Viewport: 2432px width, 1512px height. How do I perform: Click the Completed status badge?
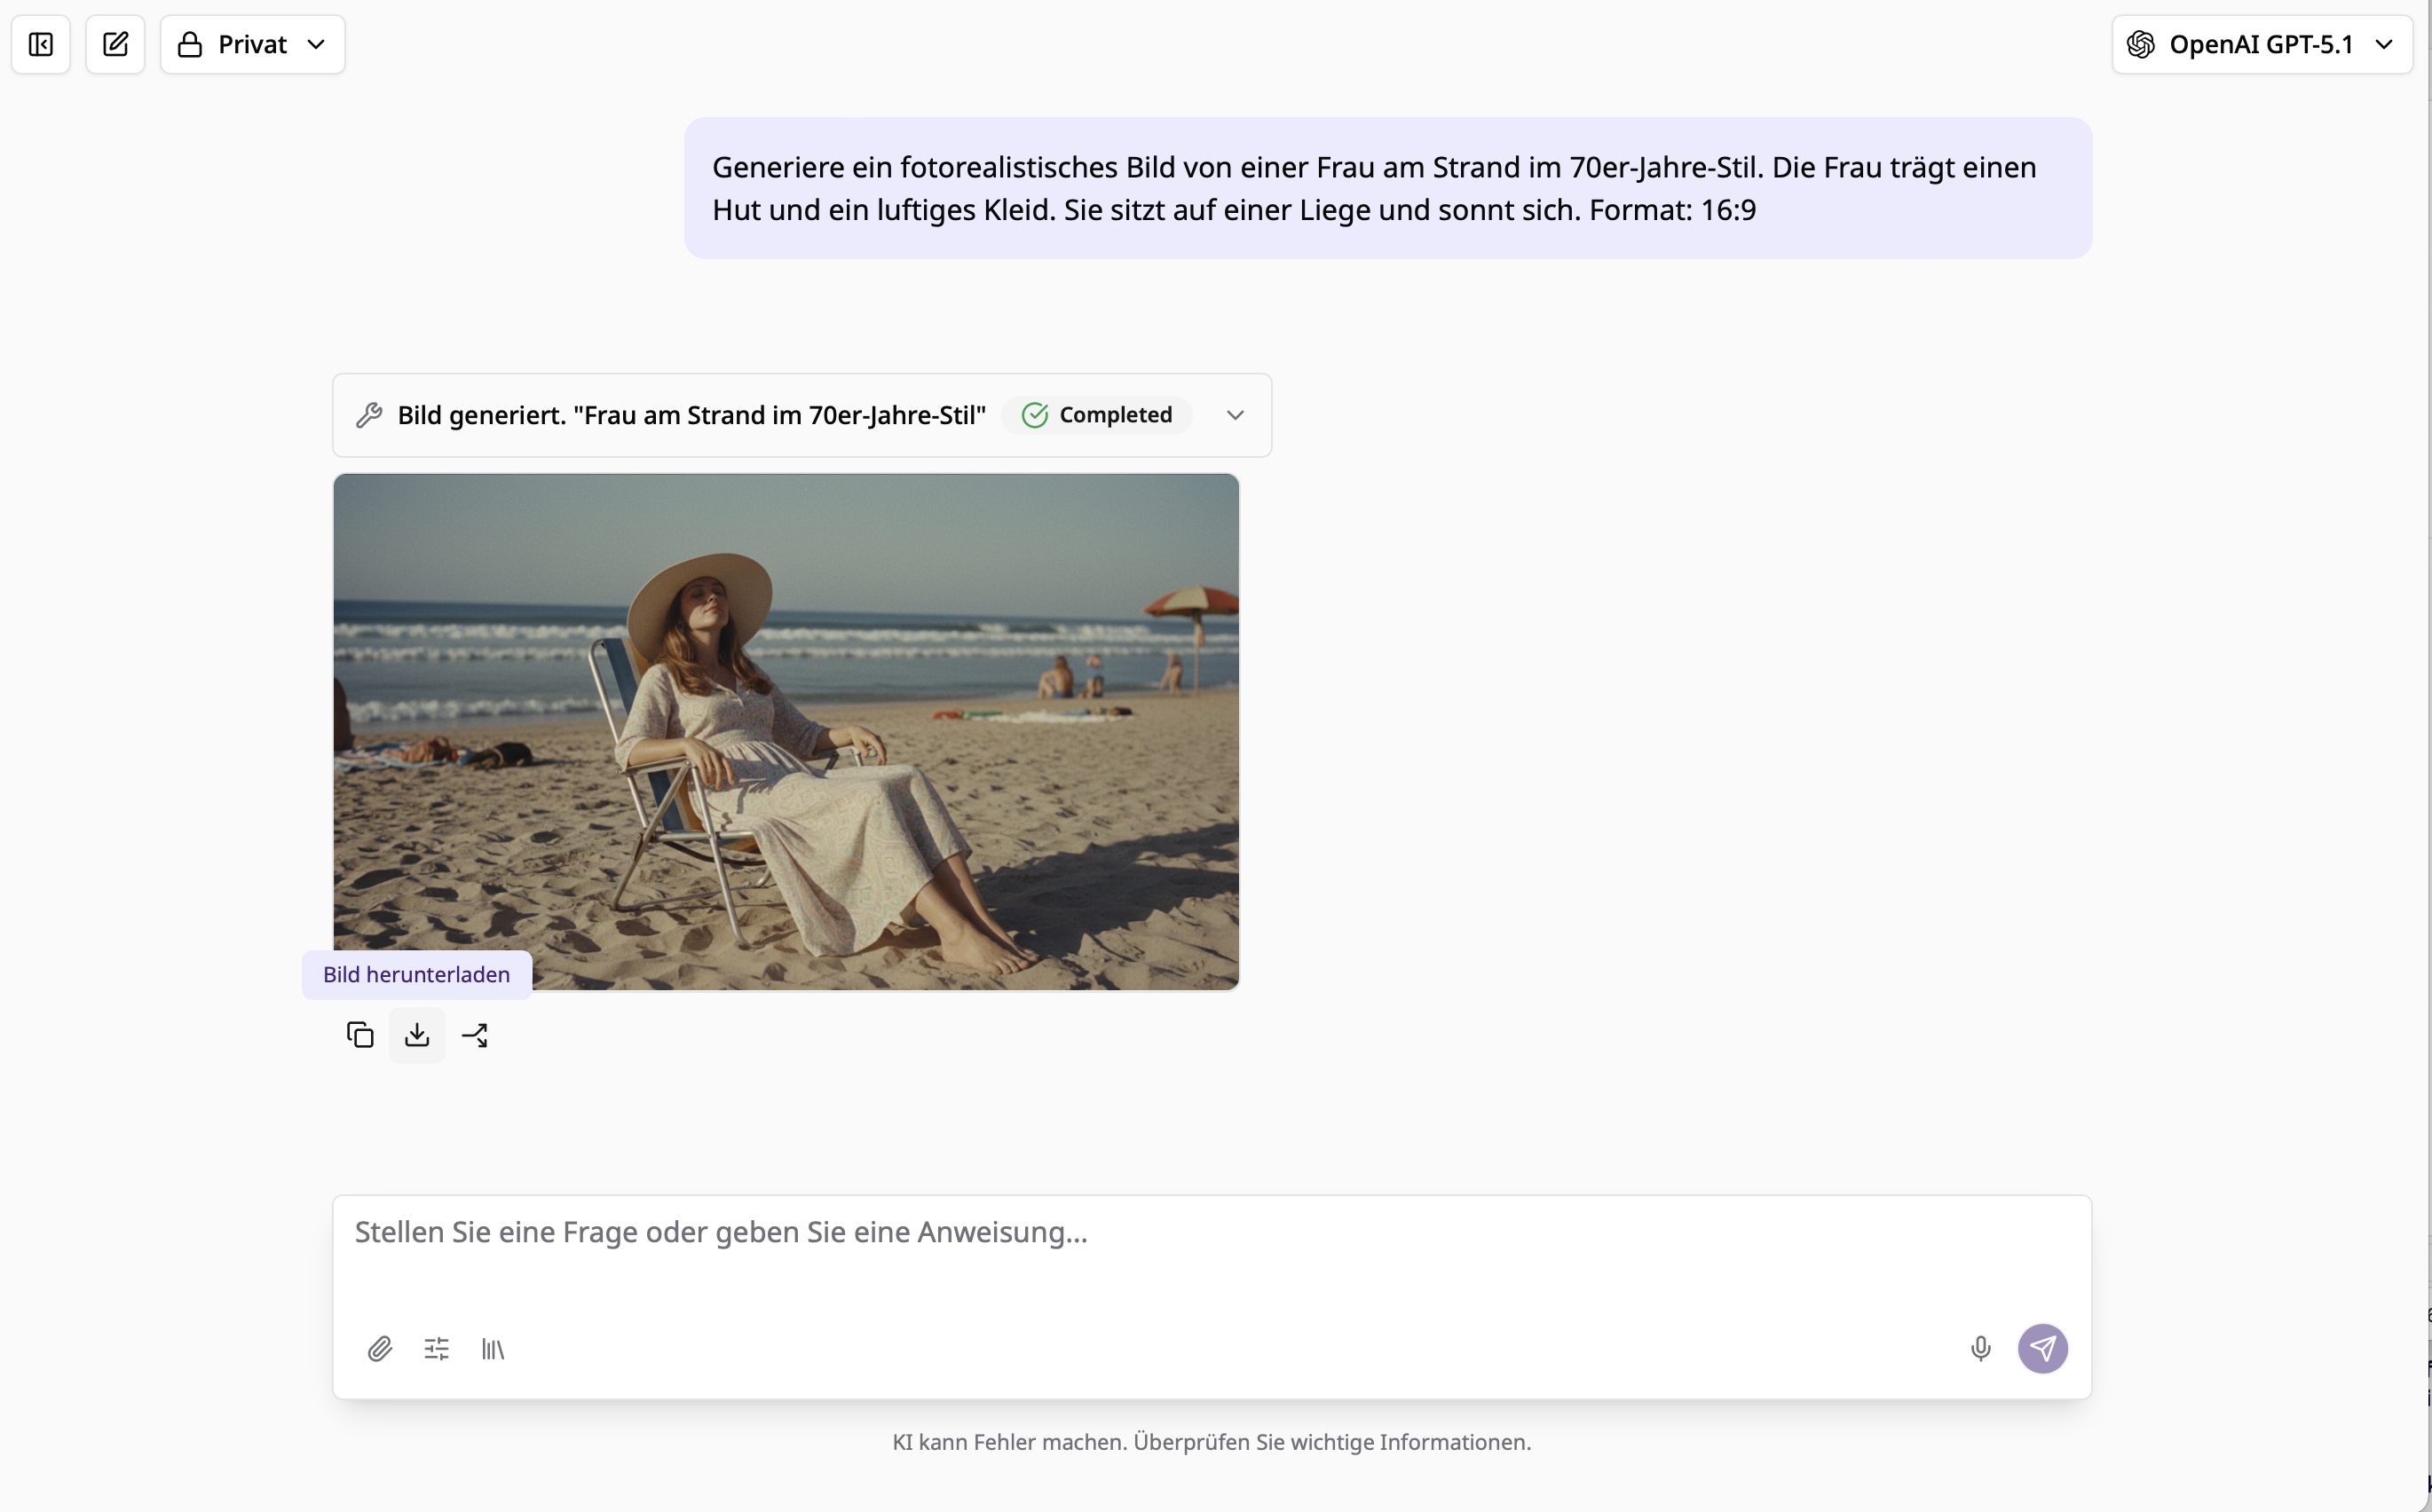[x=1097, y=415]
